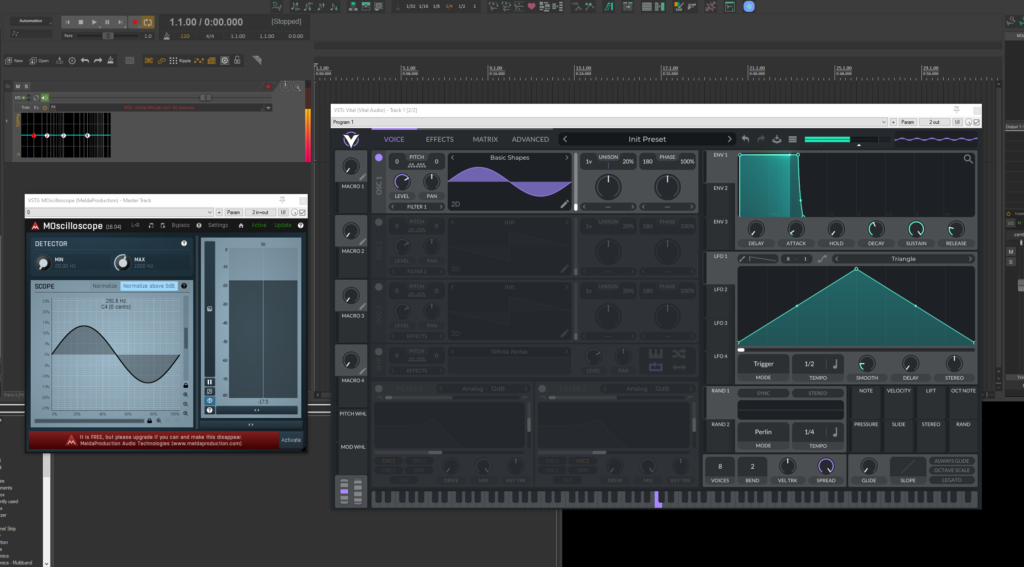Click the ENV 1 SUSTAIN knob
This screenshot has width=1024, height=567.
pyautogui.click(x=916, y=229)
